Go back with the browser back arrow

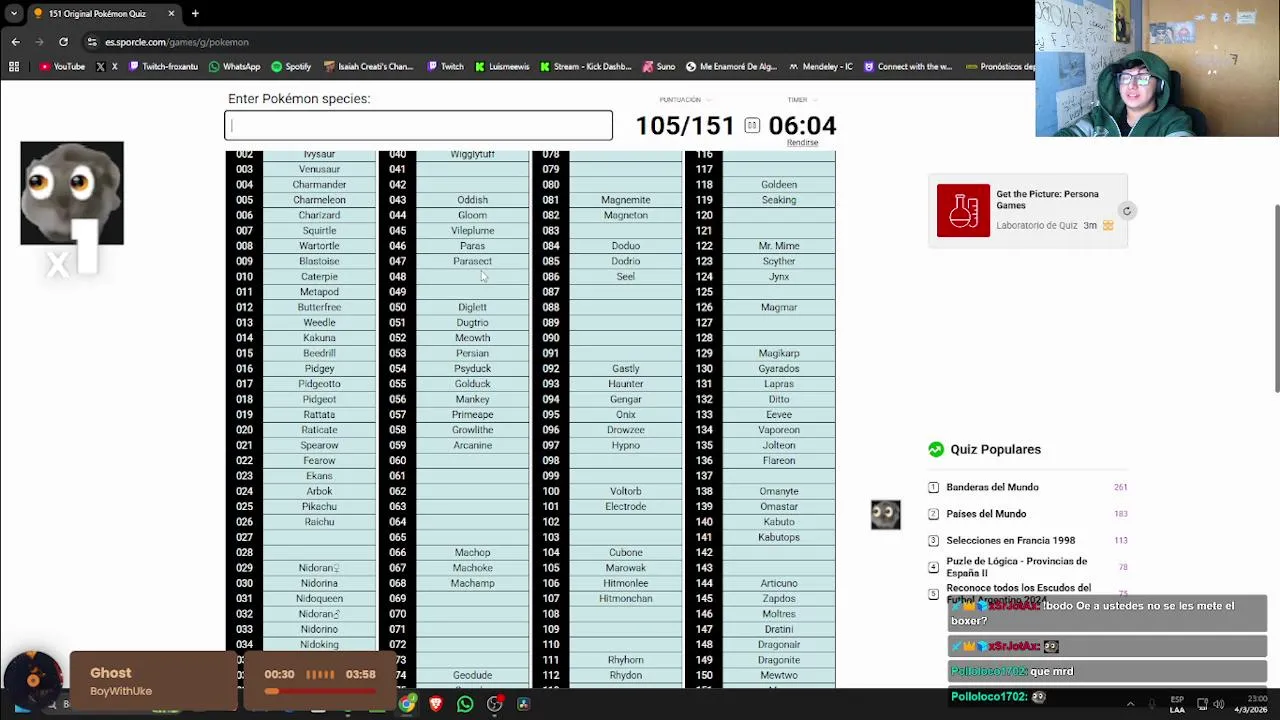[15, 42]
